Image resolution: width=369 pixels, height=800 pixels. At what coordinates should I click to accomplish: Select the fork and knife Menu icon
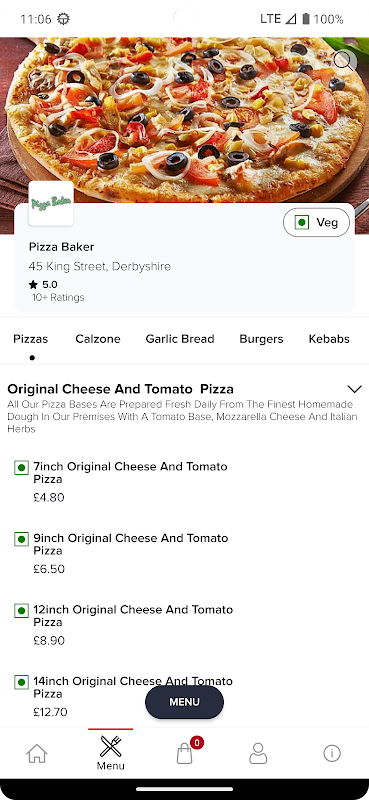point(111,753)
